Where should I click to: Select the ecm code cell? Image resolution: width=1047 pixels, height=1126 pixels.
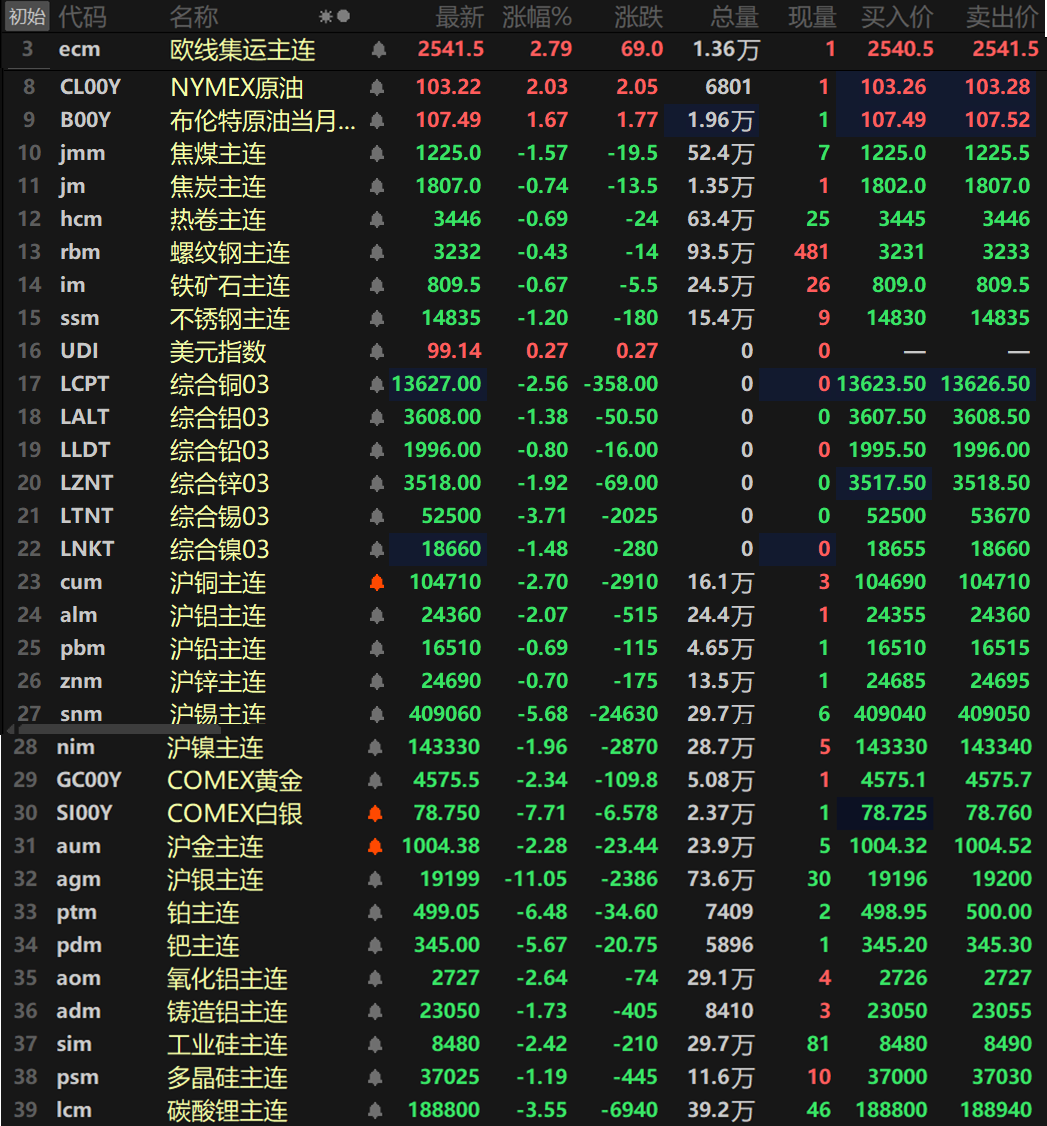click(x=79, y=50)
